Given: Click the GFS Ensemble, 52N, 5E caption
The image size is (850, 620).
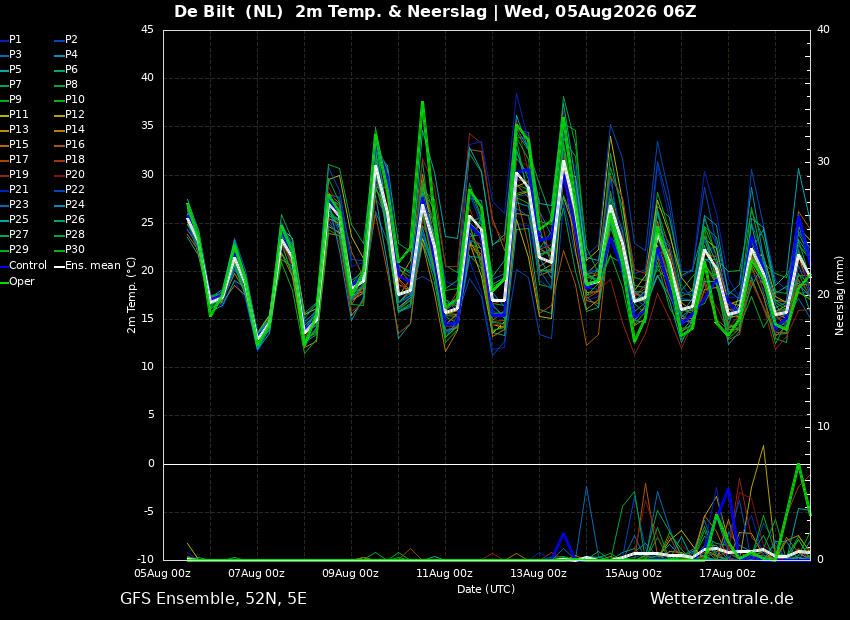Looking at the screenshot, I should pos(213,599).
